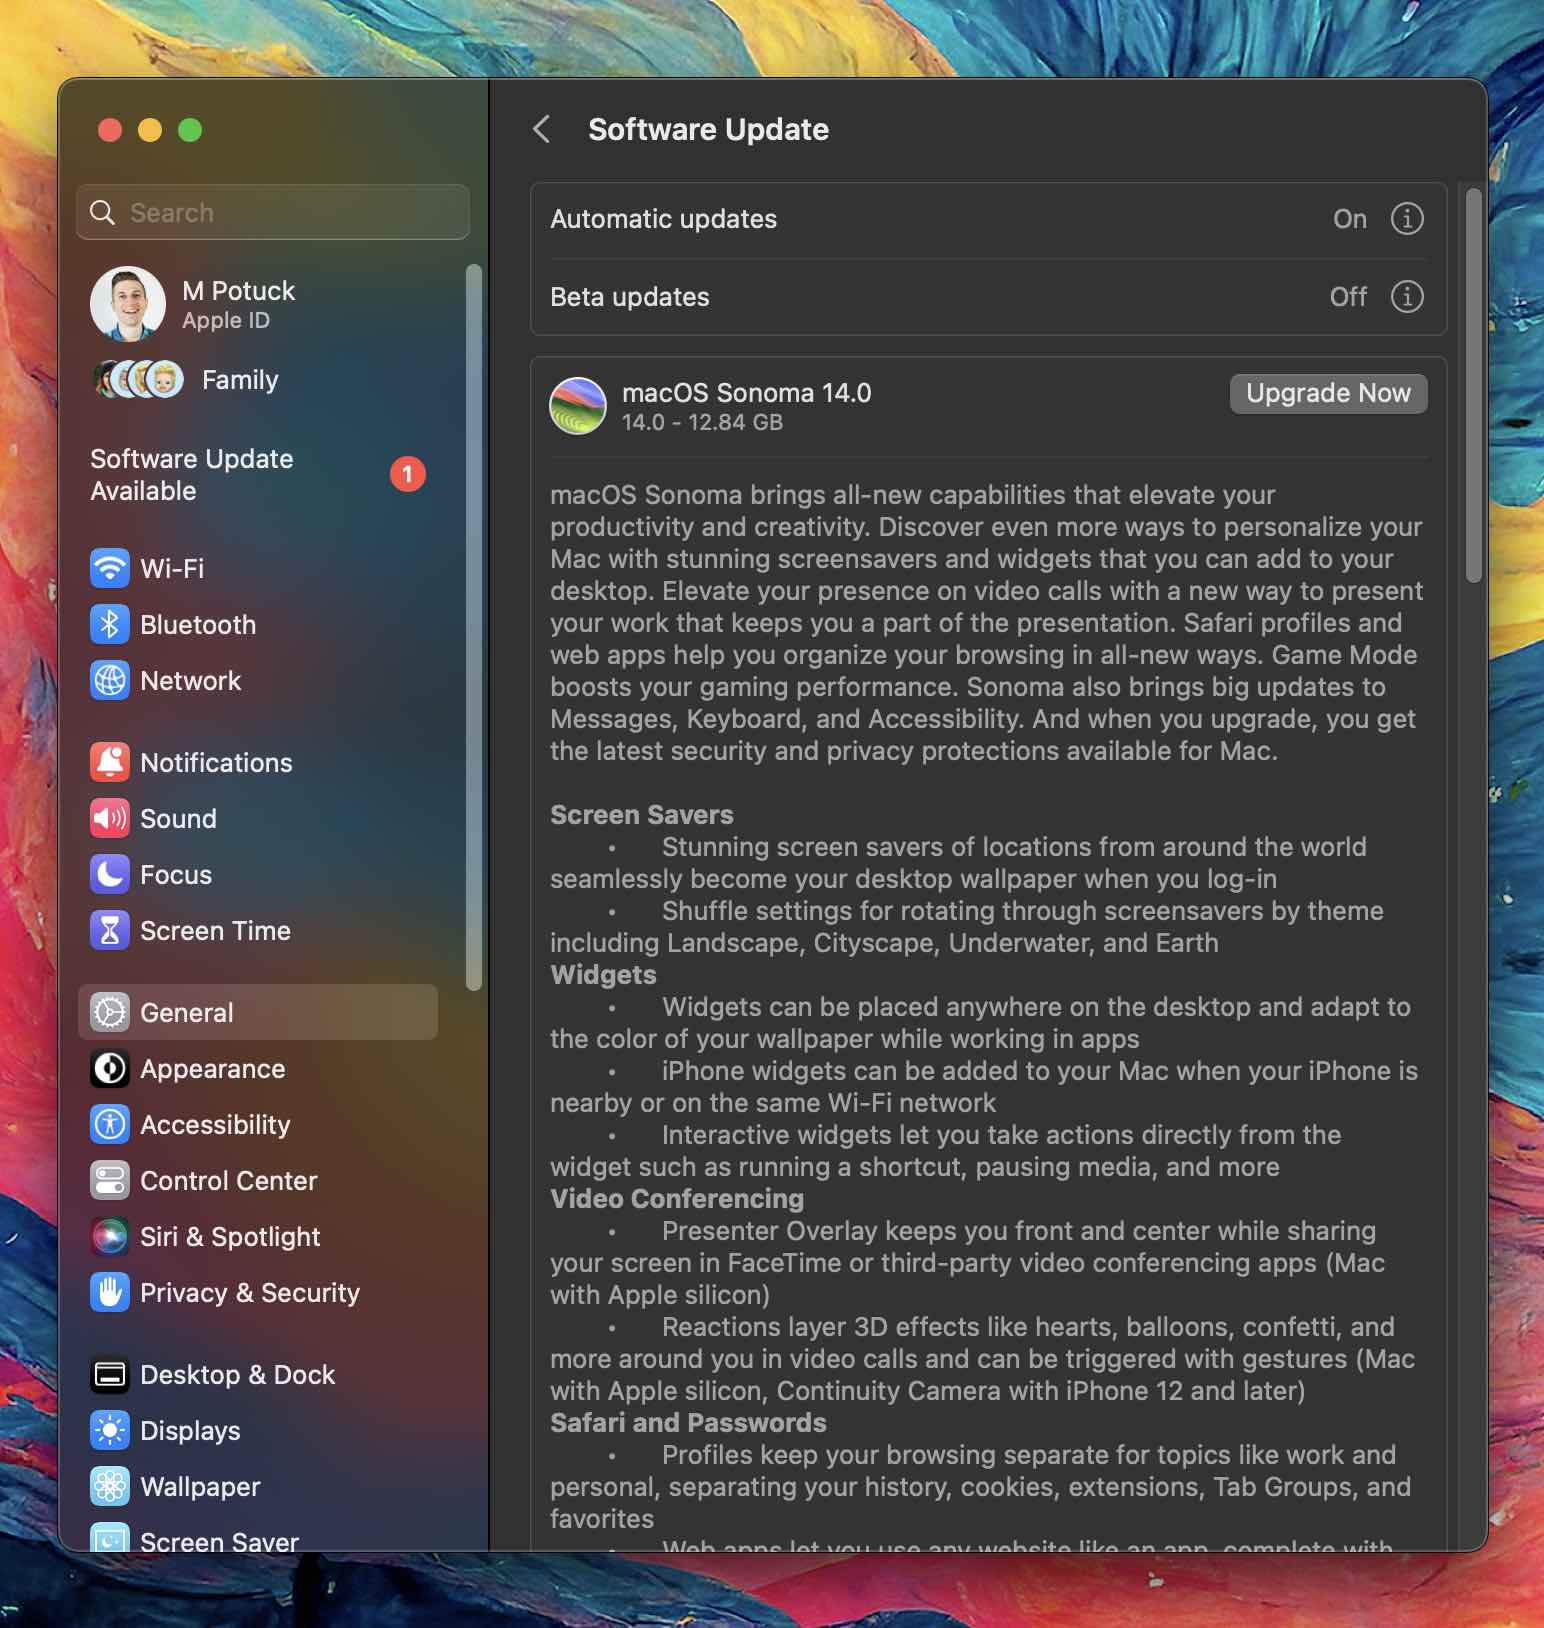Select Accessibility label in sidebar
The image size is (1544, 1628).
[215, 1124]
